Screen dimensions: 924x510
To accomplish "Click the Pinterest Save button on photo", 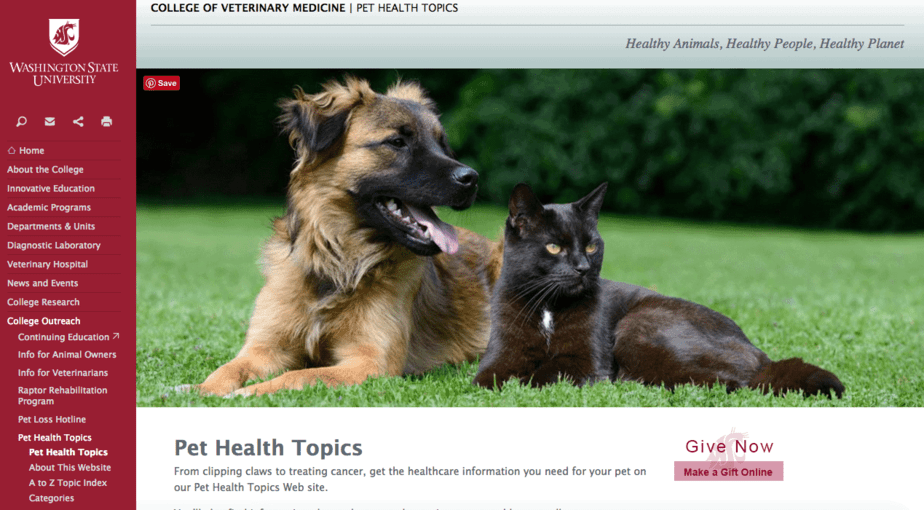I will pyautogui.click(x=161, y=83).
